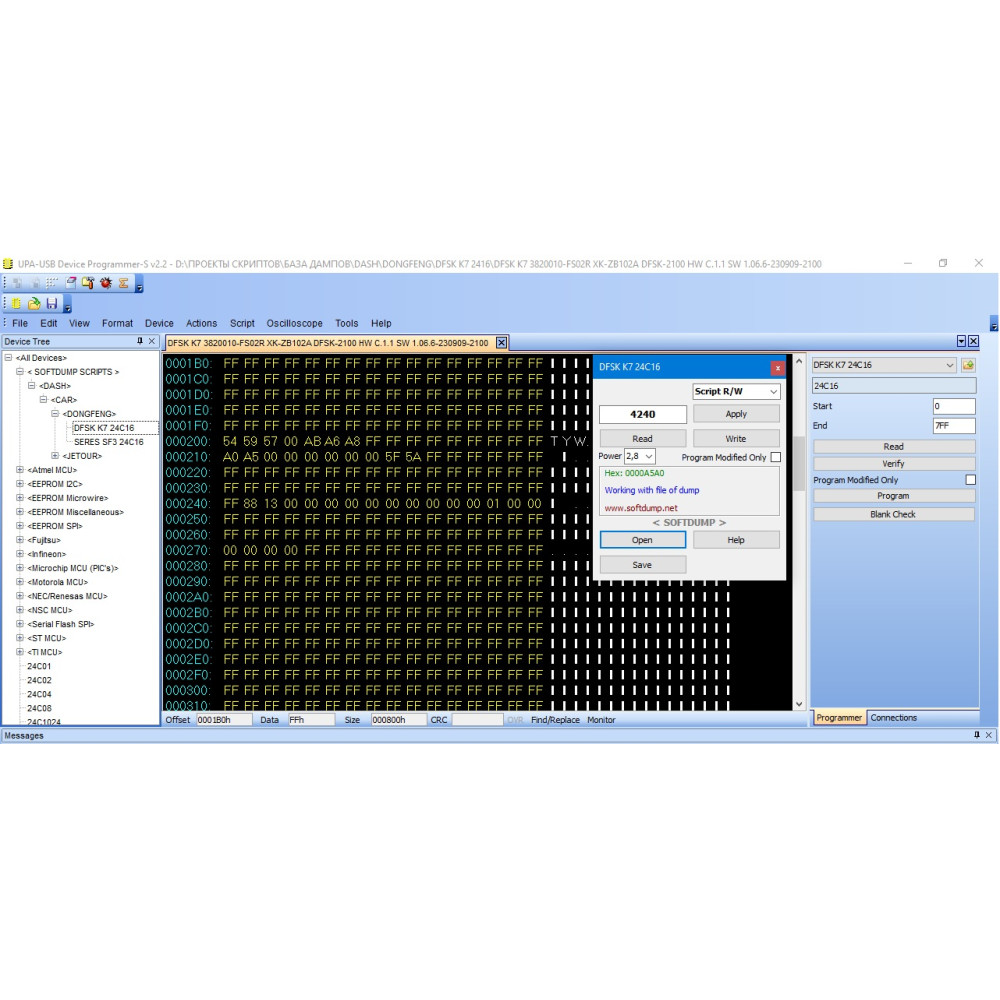
Task: Click the eraser clear-buffer toolbar icon
Action: 71,283
